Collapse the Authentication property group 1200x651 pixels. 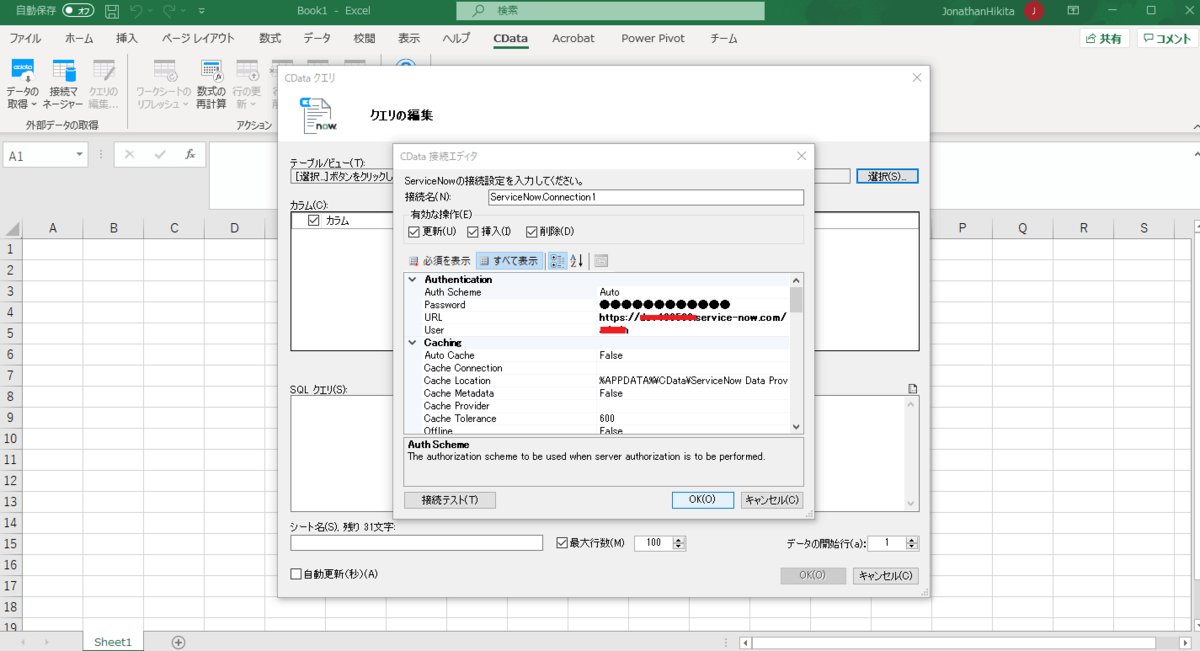coord(411,280)
